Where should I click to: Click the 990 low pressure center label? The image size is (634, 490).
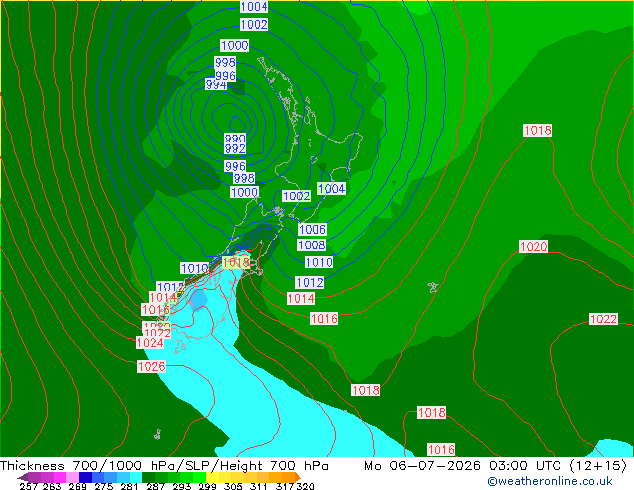(235, 139)
